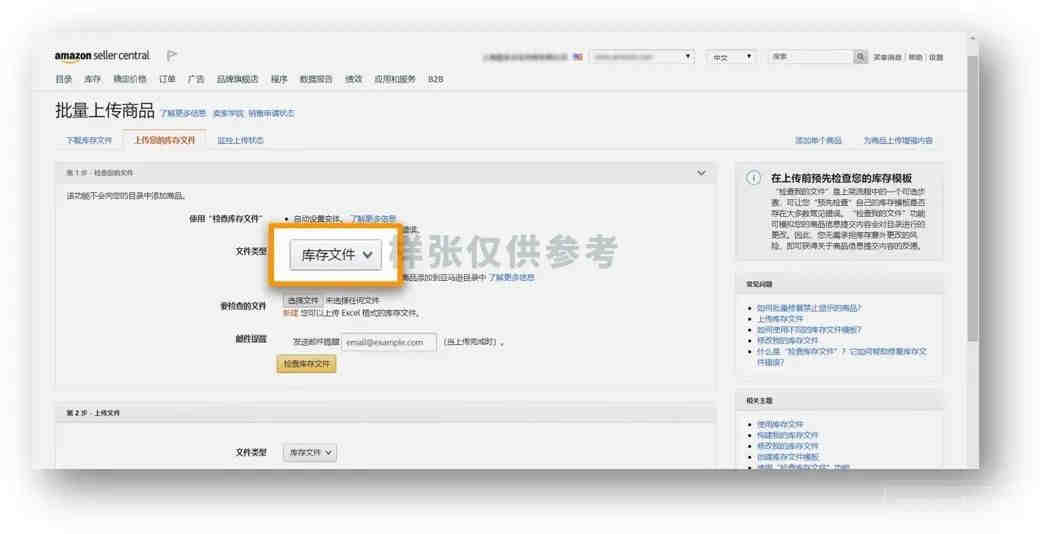Collapse the Step 1 section chevron
The height and width of the screenshot is (534, 1044).
click(x=701, y=173)
